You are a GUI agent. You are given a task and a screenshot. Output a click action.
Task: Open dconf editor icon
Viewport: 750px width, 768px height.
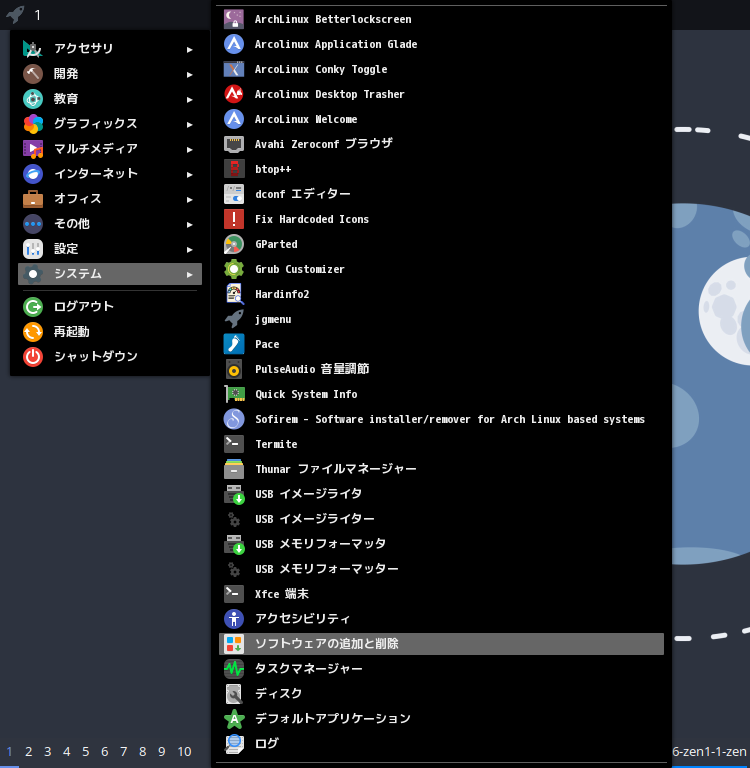coord(234,194)
